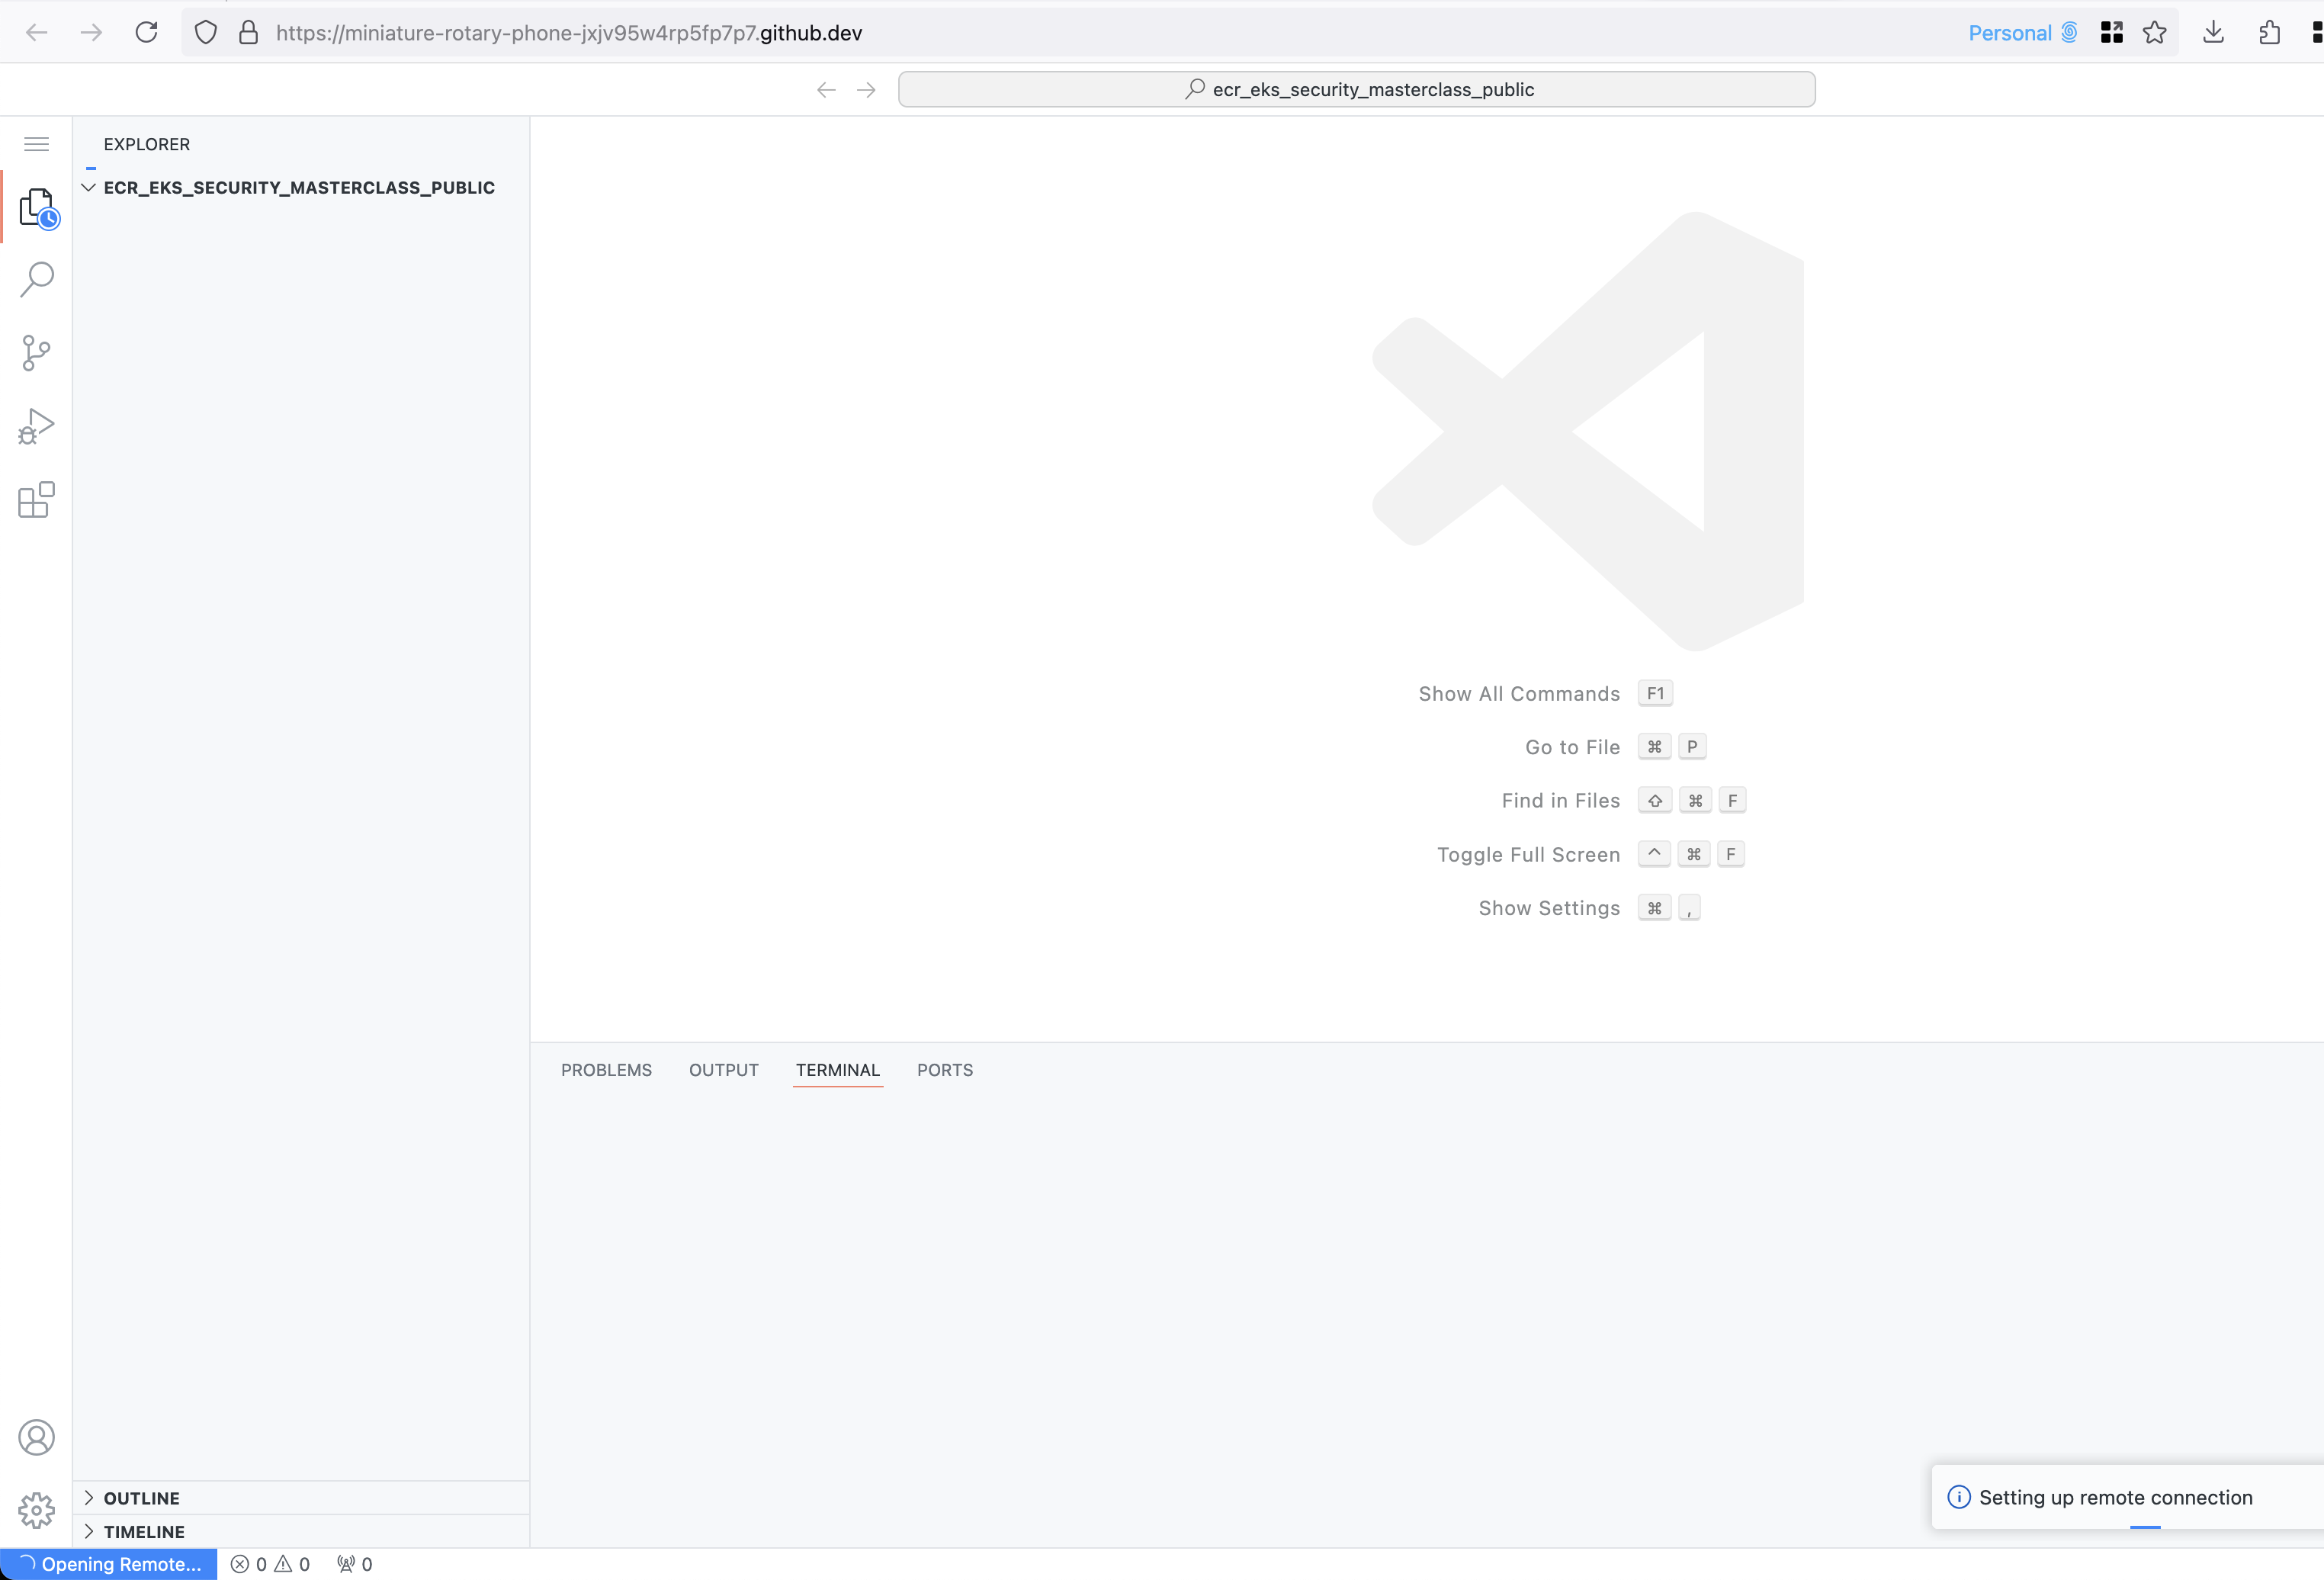Click the command center search box
Screen dimensions: 2324x1580
click(x=1356, y=89)
